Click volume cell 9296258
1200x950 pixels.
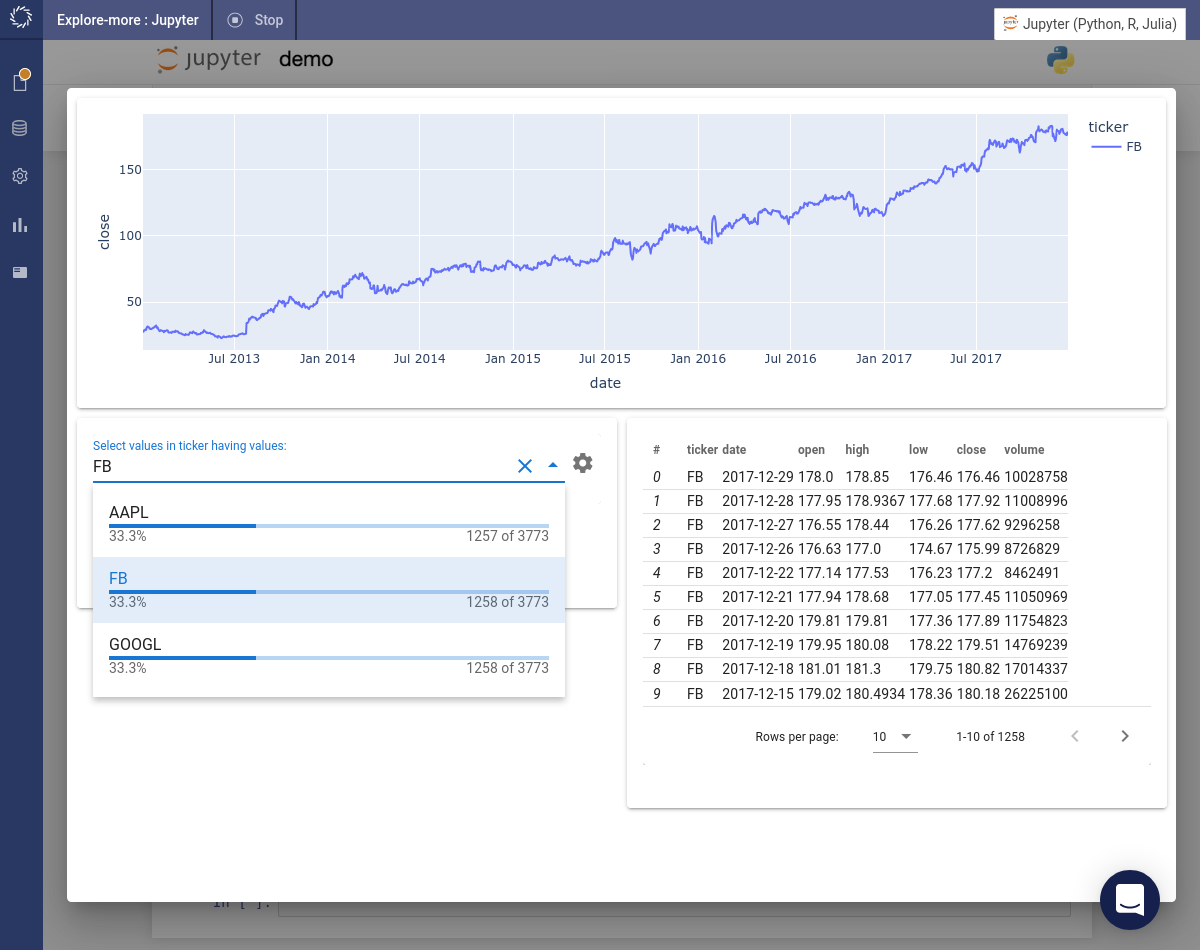pyautogui.click(x=1032, y=525)
